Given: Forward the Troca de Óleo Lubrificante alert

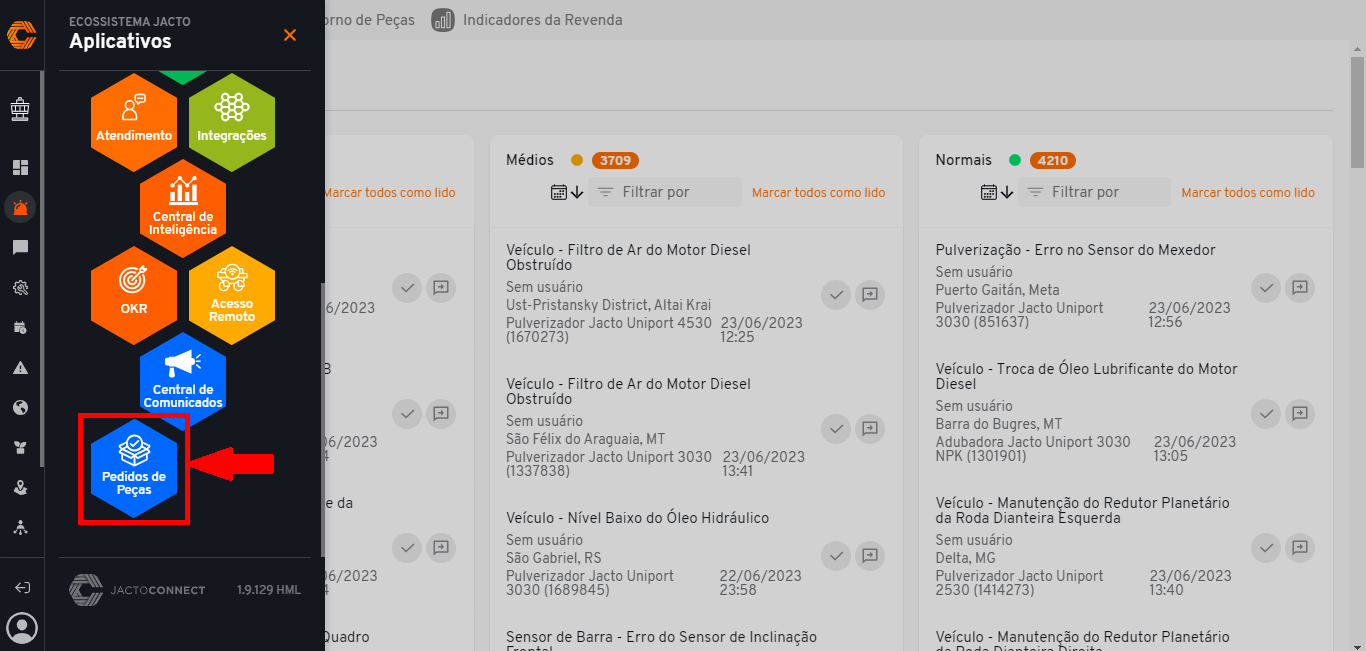Looking at the screenshot, I should 1299,413.
